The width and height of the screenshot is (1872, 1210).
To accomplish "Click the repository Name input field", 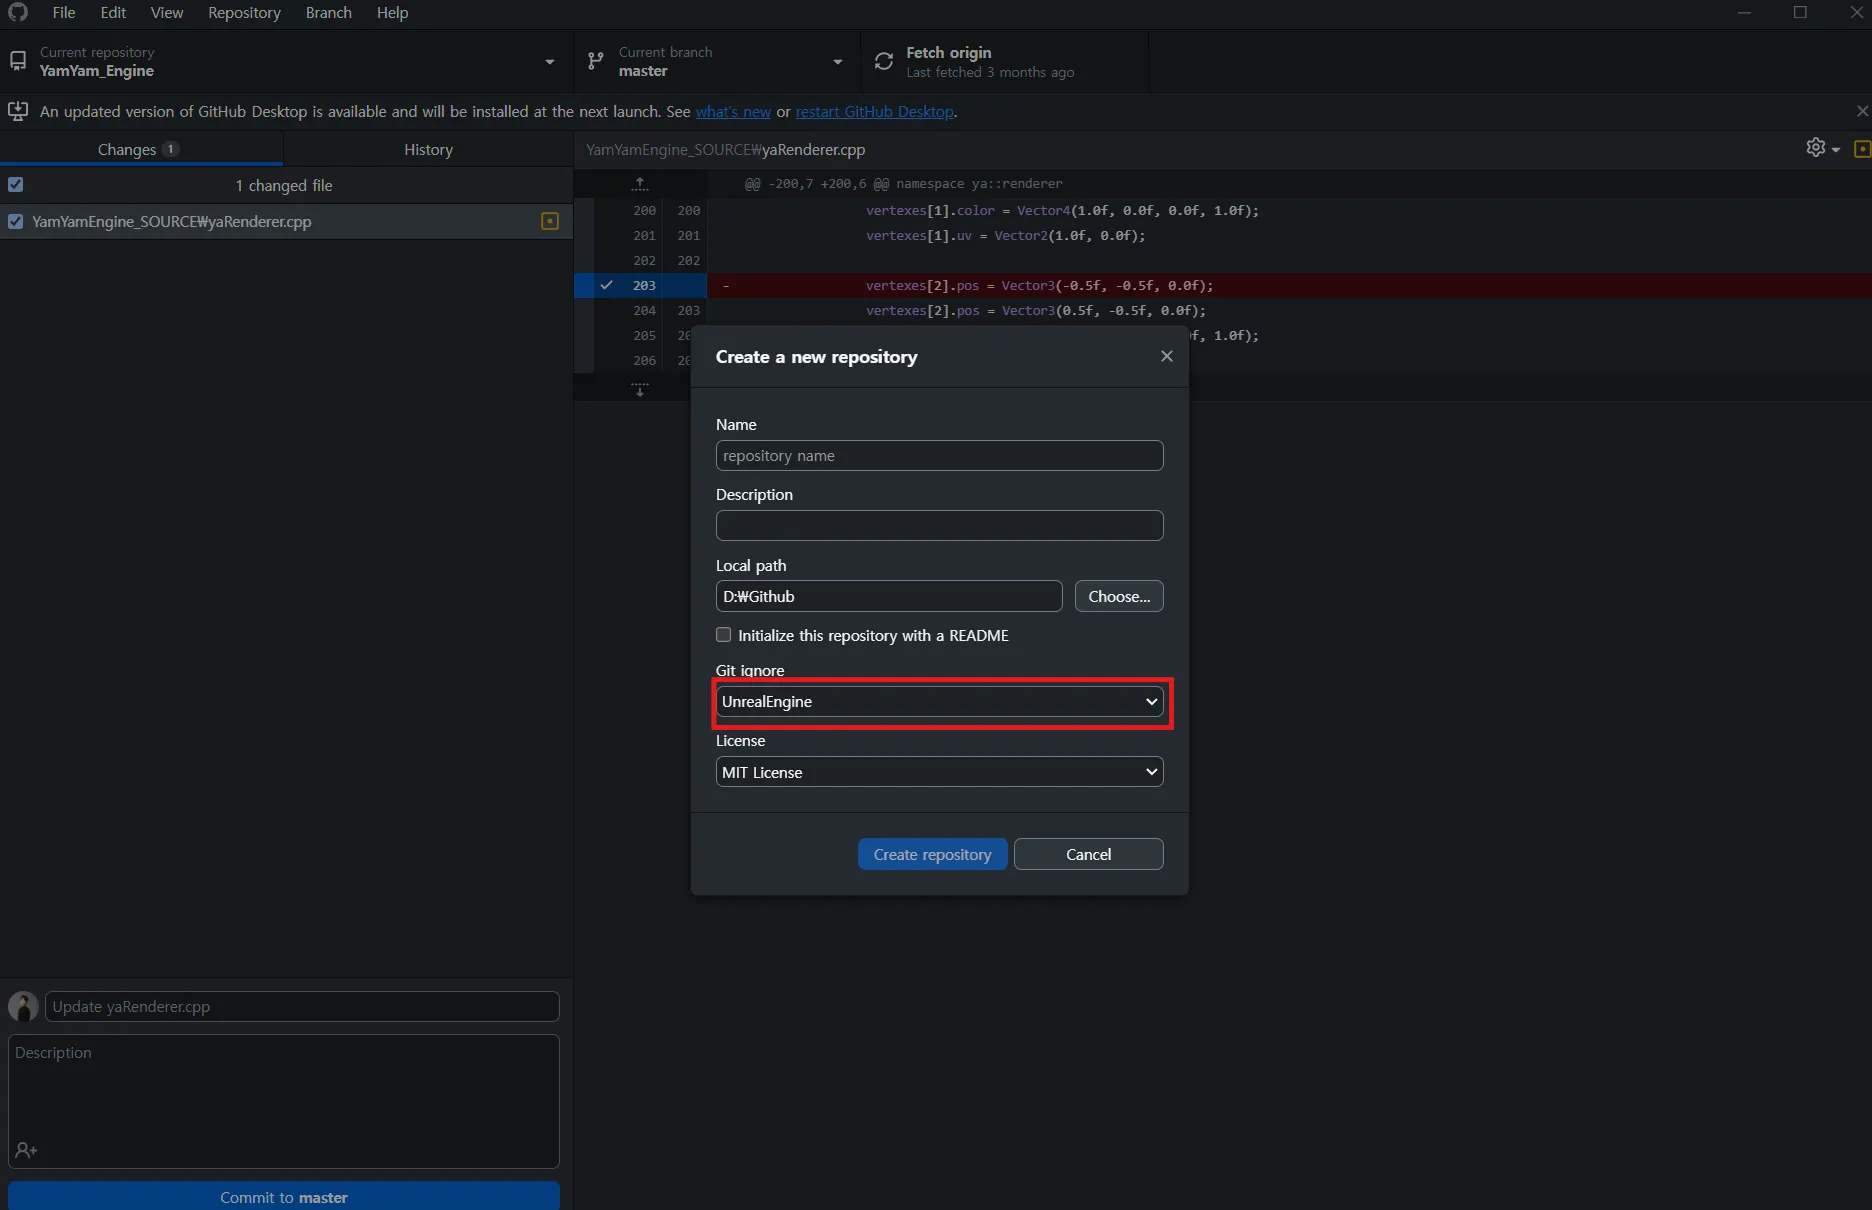I will [939, 456].
